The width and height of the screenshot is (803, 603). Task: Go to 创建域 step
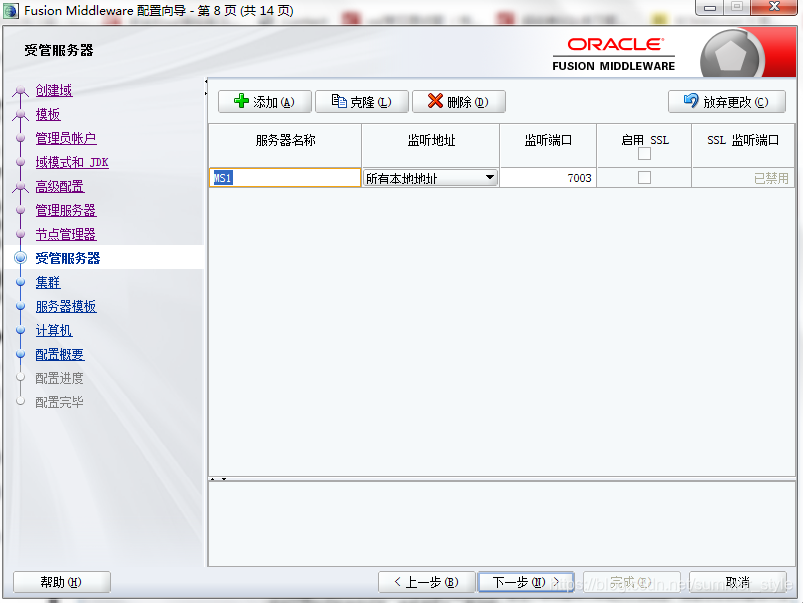click(x=54, y=90)
